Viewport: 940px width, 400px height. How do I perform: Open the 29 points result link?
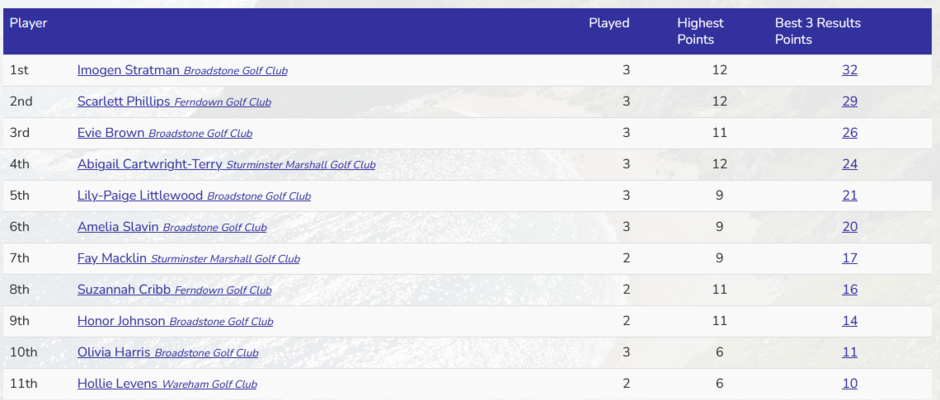point(849,101)
